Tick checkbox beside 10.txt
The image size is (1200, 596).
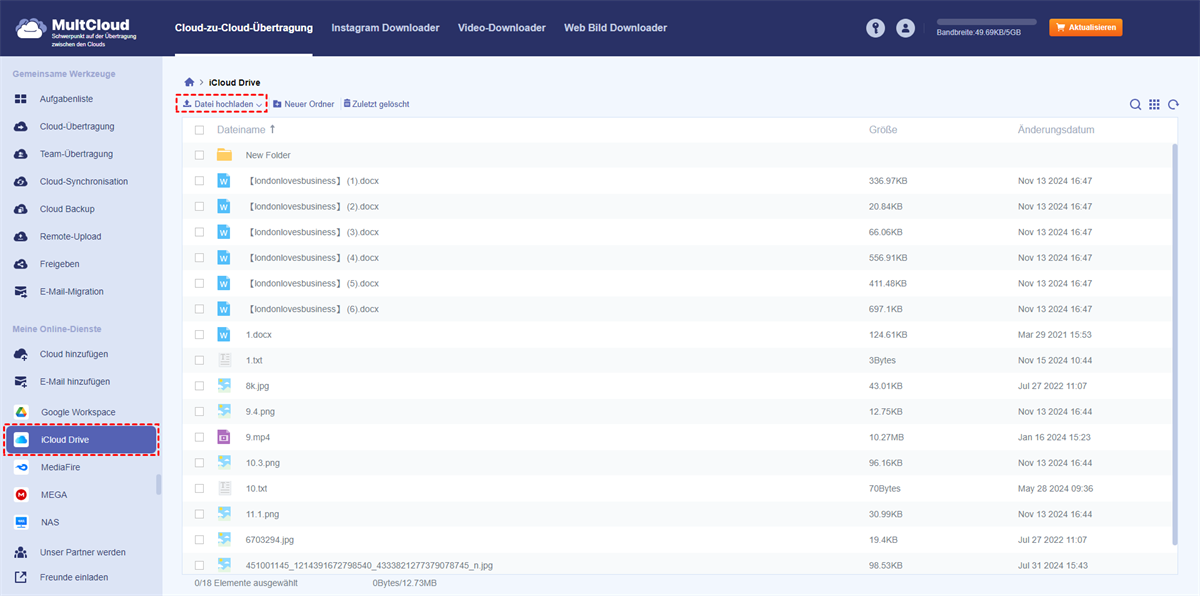click(x=199, y=489)
